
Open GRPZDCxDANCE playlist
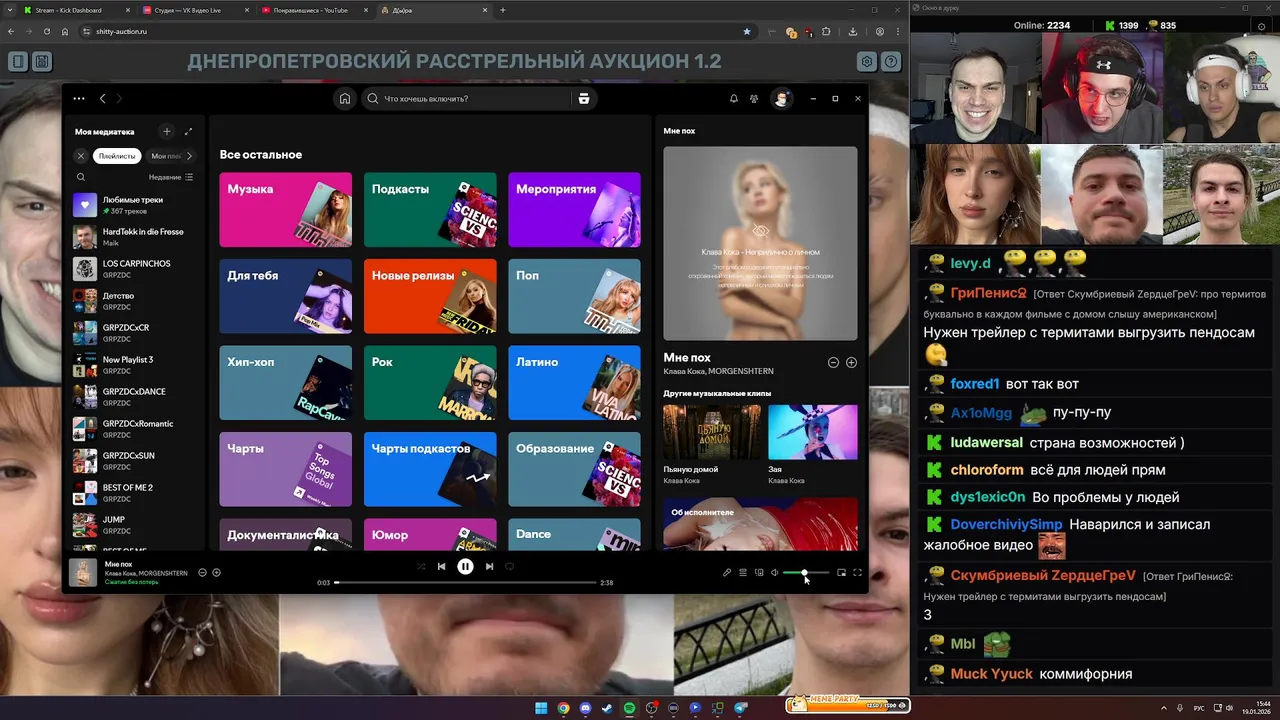134,397
